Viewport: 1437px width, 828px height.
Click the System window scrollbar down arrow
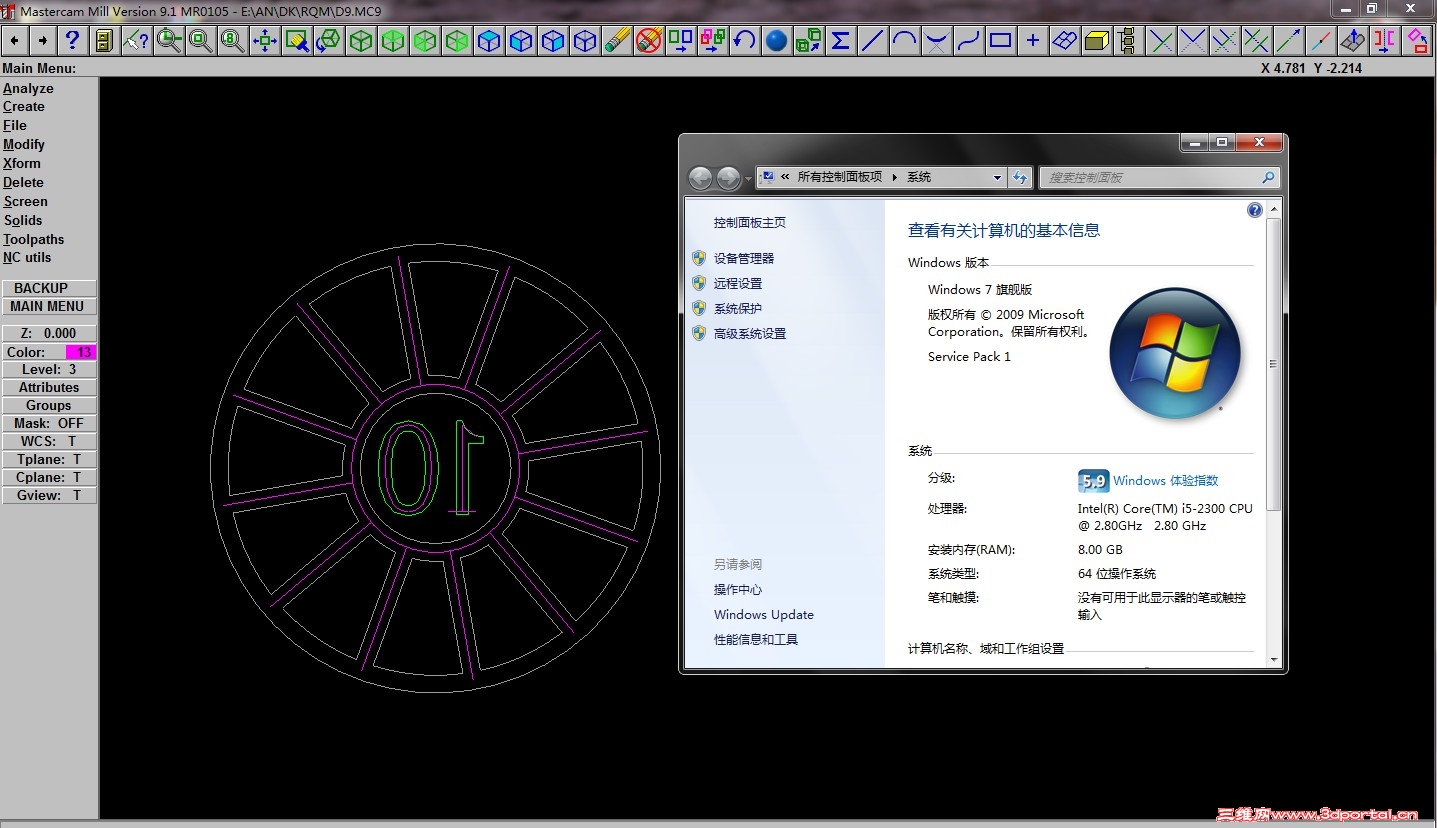click(x=1273, y=660)
